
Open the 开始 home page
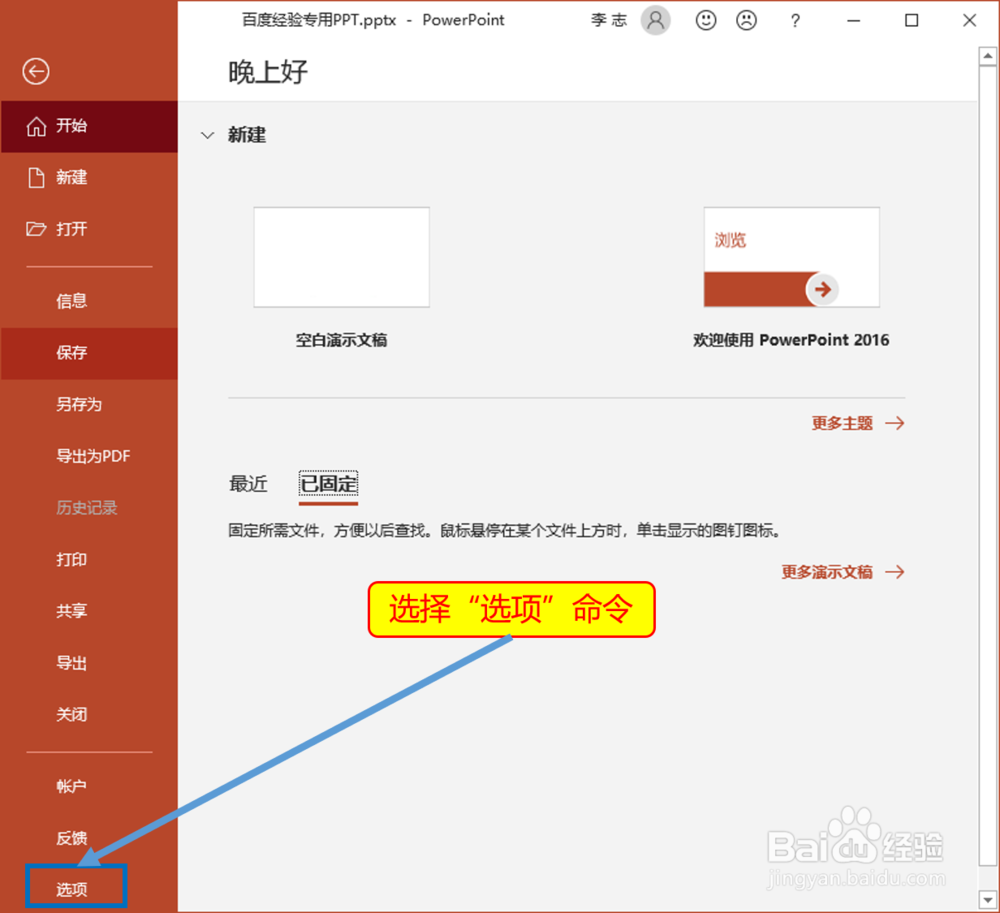pyautogui.click(x=89, y=126)
